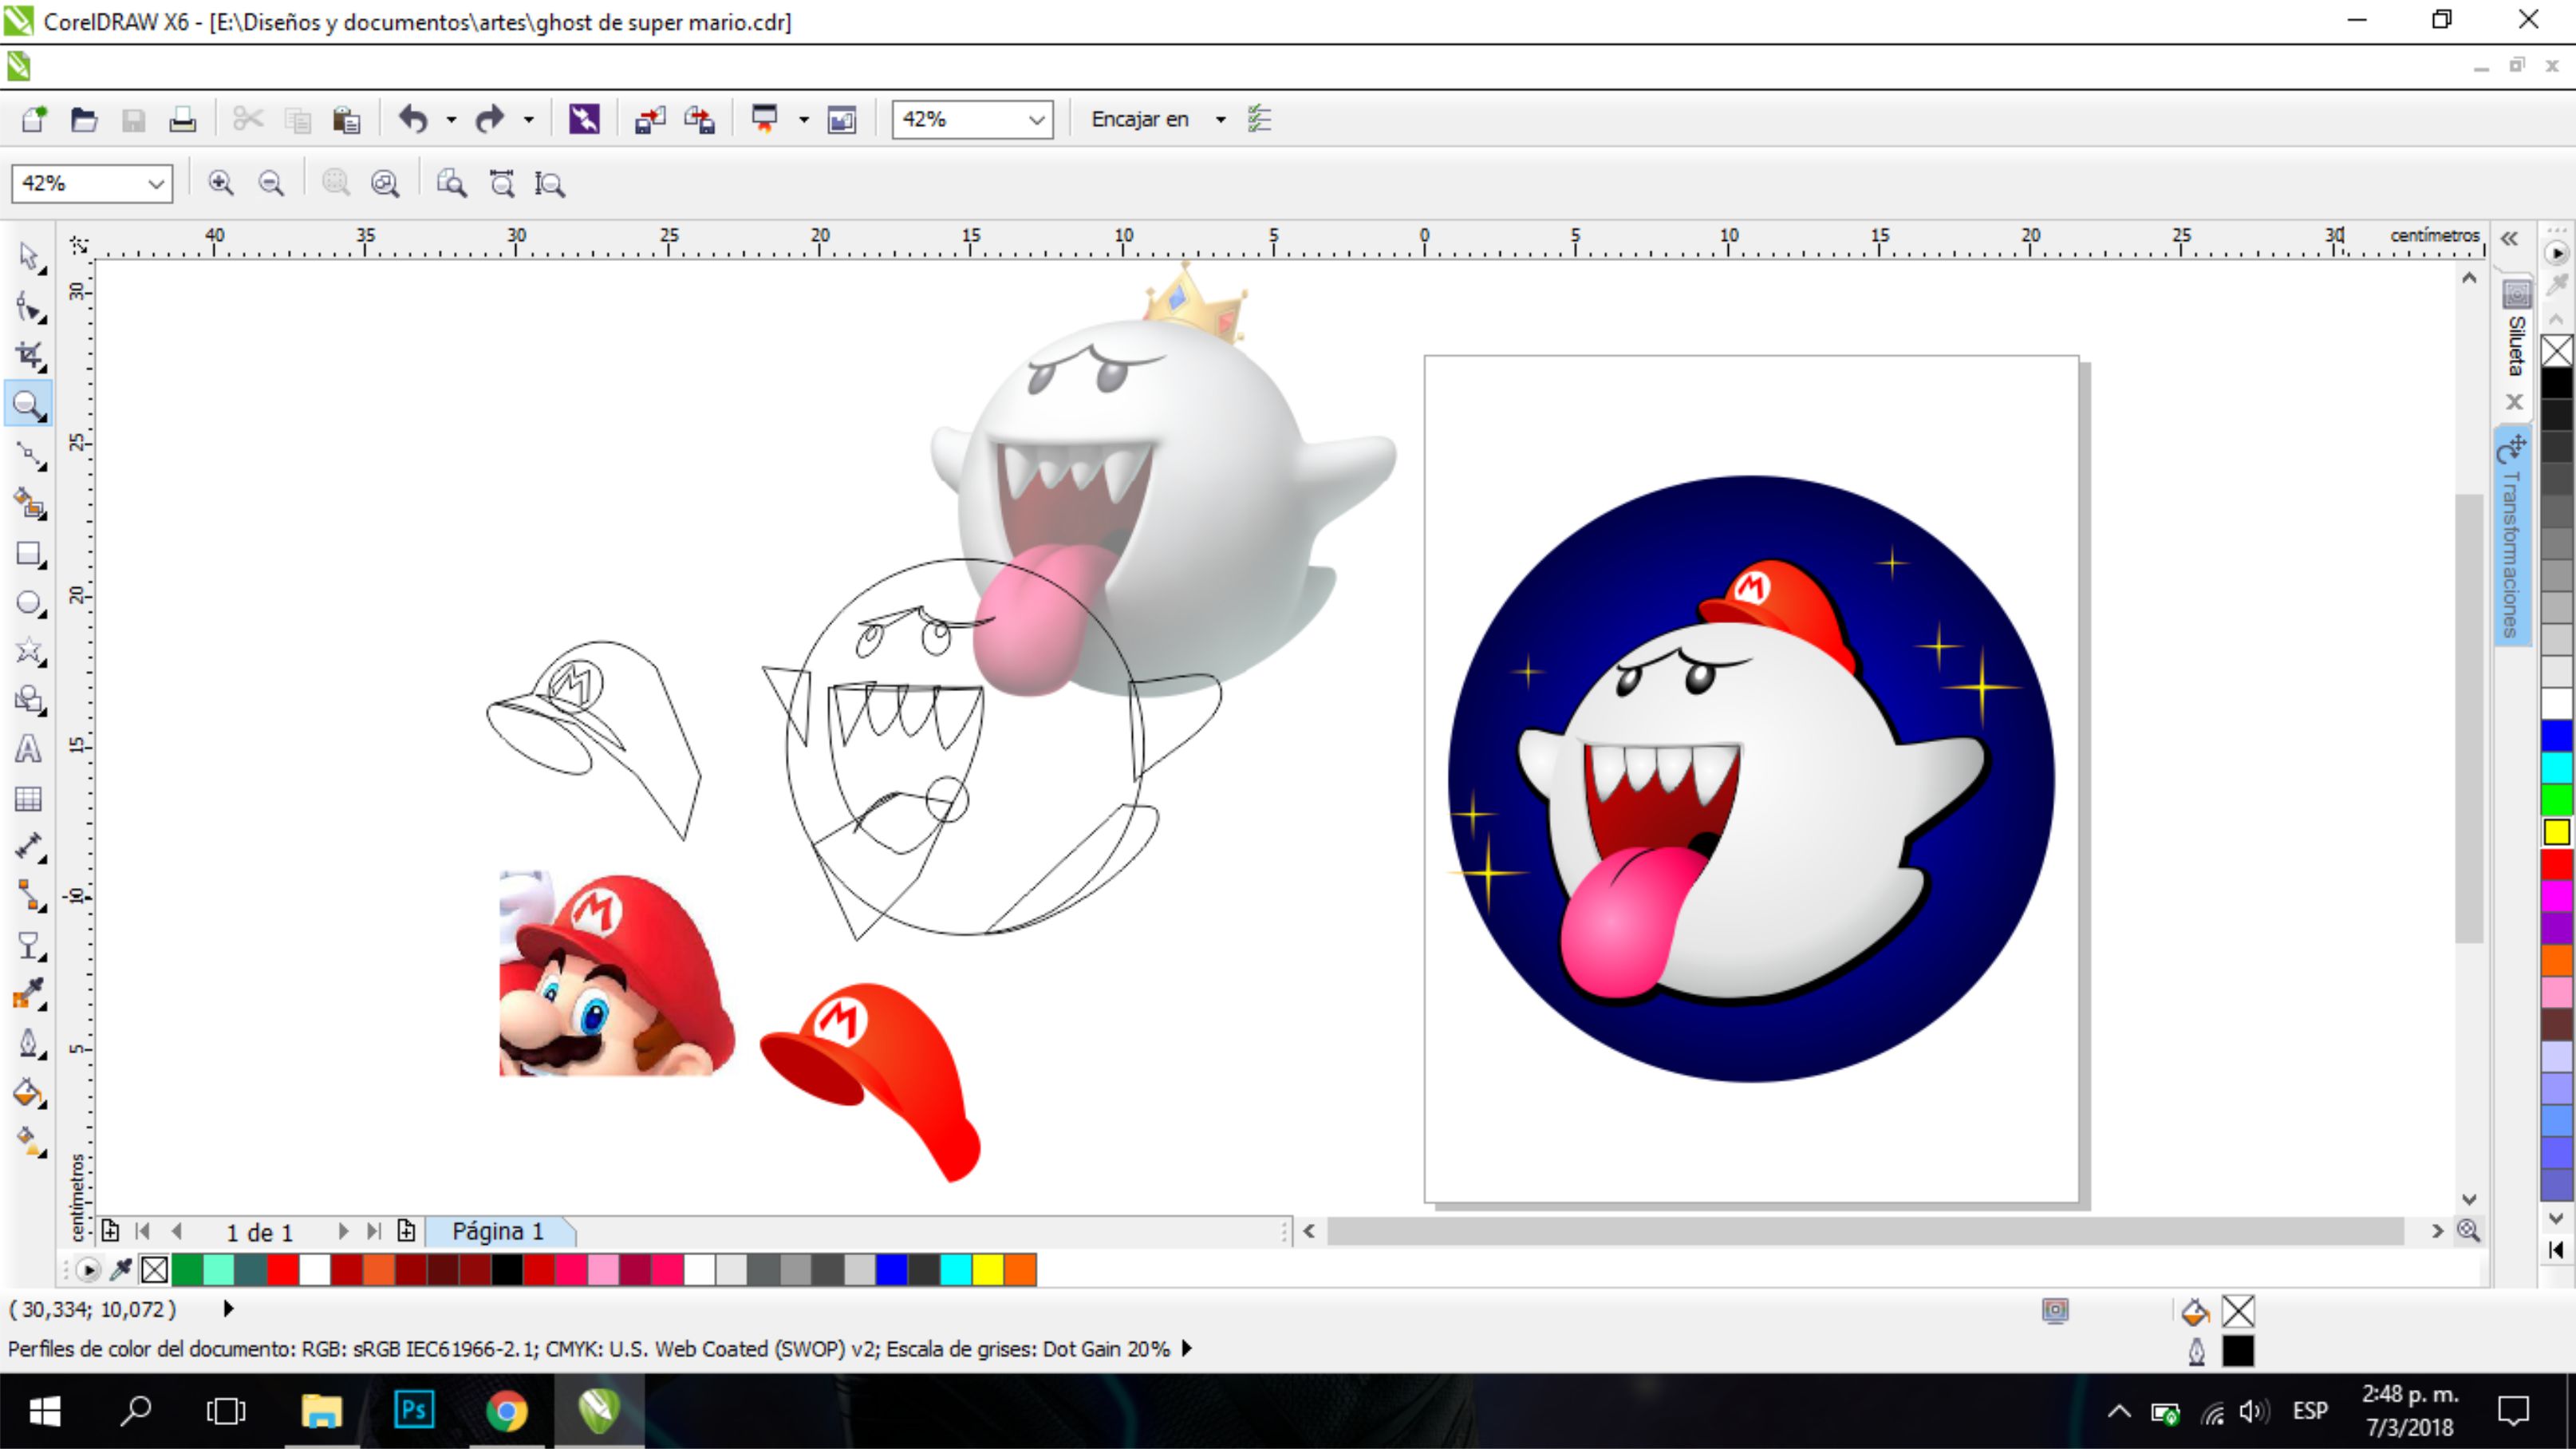
Task: Click Zoom to Page Width icon
Action: 501,183
